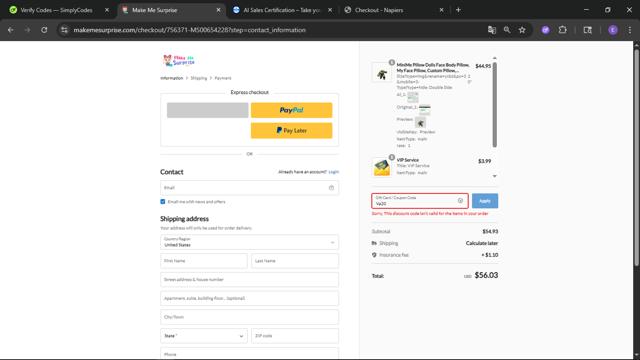The image size is (640, 360).
Task: Open site information icon in address bar
Action: coord(64,30)
